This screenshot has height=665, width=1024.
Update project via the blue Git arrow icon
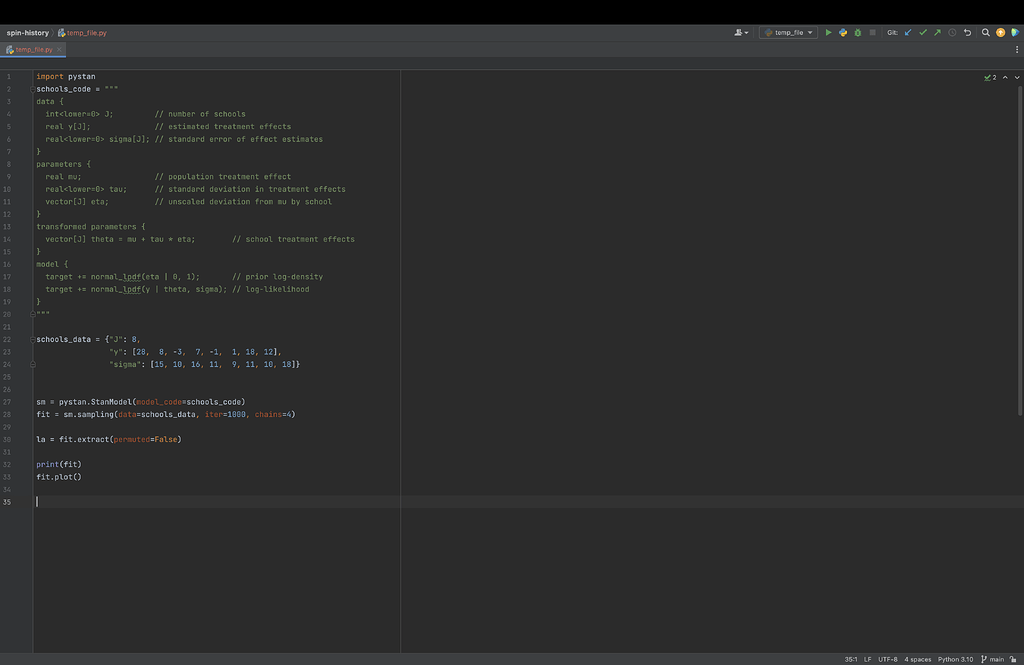click(x=908, y=32)
